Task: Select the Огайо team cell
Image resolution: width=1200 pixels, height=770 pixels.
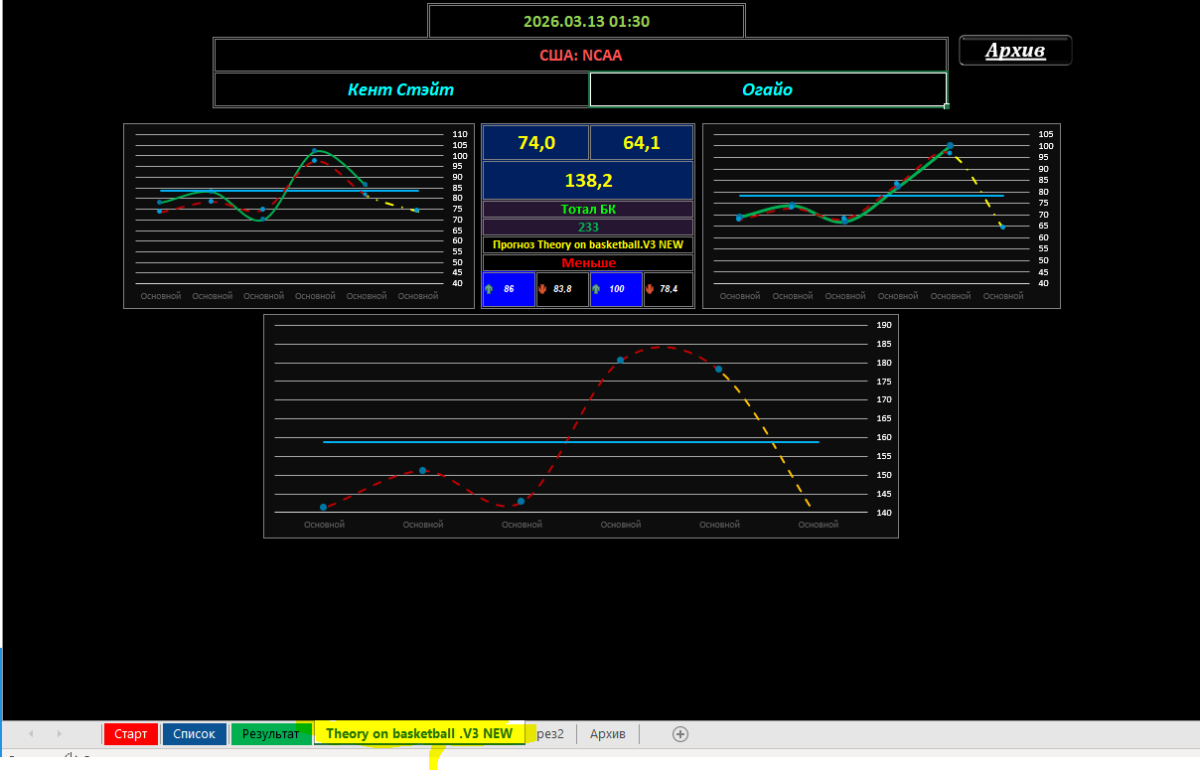Action: [767, 89]
